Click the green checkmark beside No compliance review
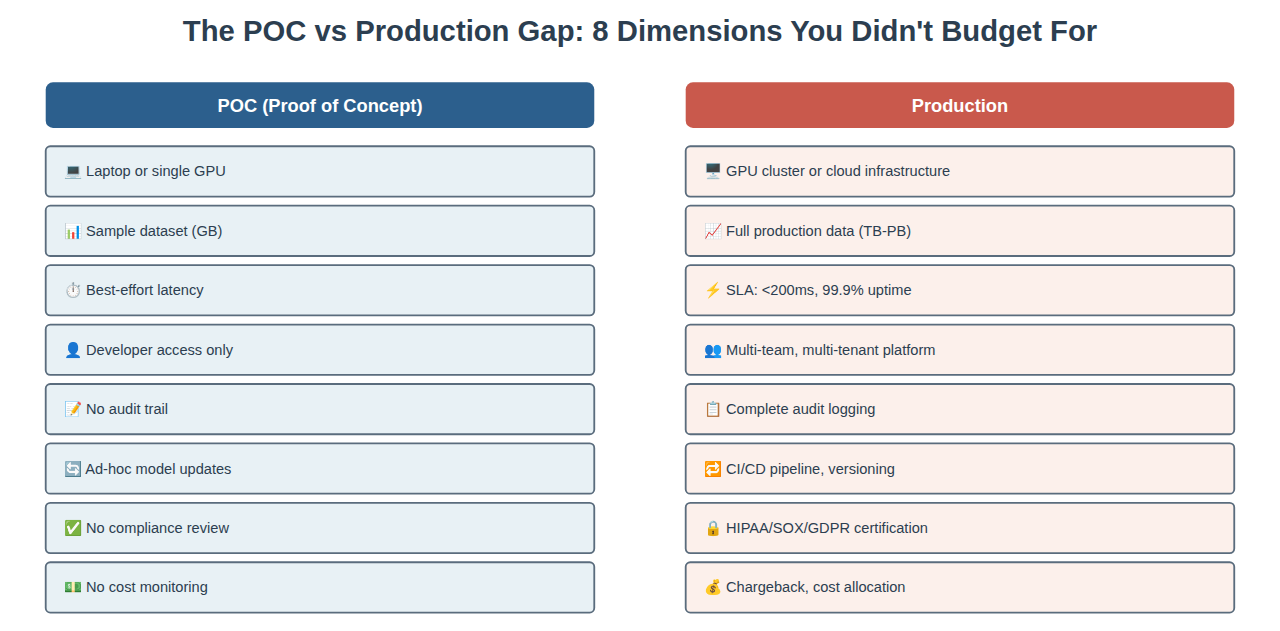This screenshot has height=631, width=1280. tap(73, 528)
